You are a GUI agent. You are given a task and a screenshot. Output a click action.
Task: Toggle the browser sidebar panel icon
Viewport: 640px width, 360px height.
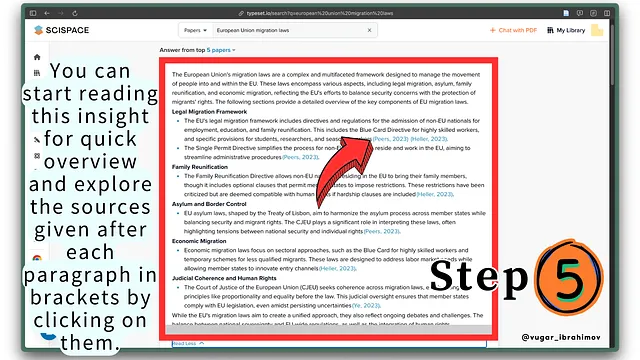(33, 13)
